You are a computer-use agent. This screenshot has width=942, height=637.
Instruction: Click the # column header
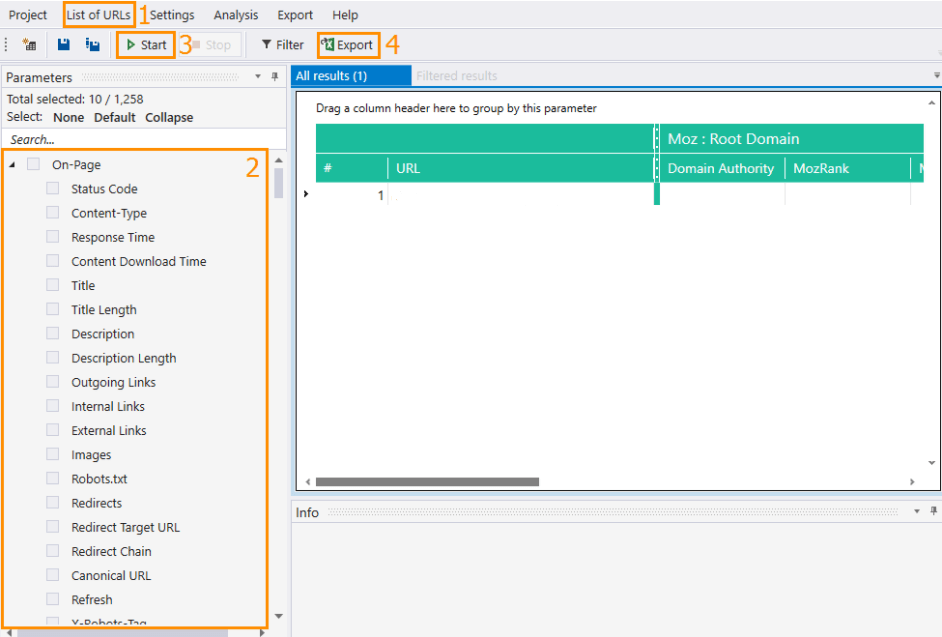[351, 168]
